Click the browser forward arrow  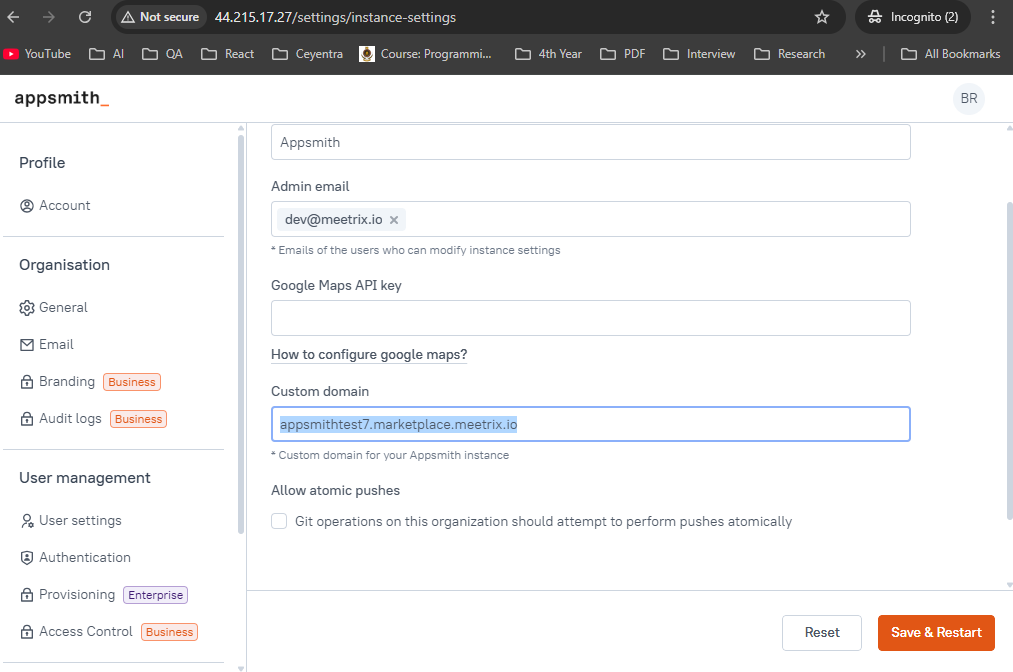pyautogui.click(x=49, y=17)
